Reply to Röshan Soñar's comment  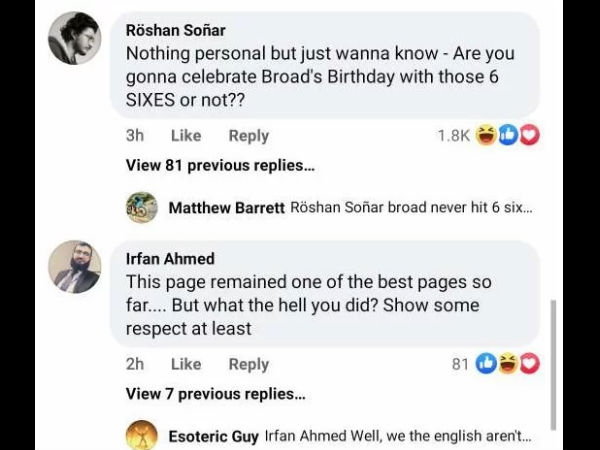[248, 136]
